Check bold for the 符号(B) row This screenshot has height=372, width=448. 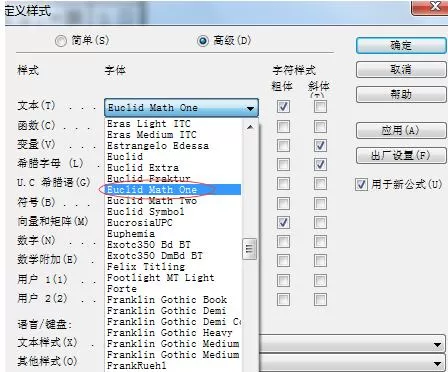tap(283, 203)
